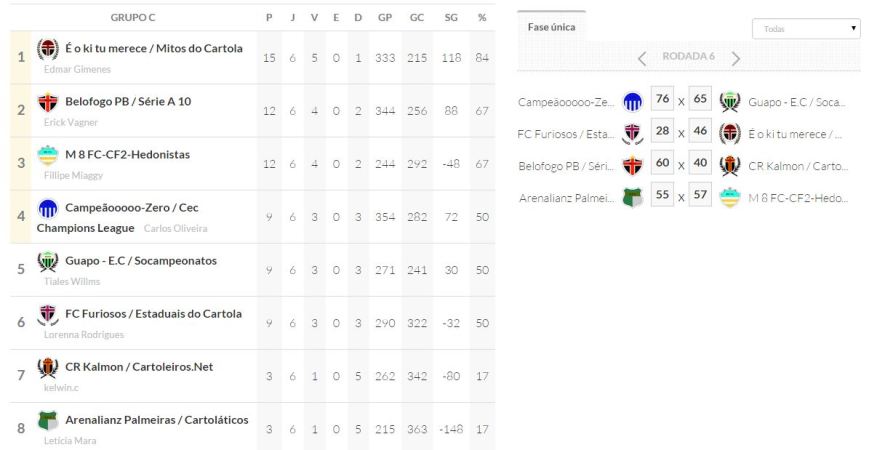869x450 pixels.
Task: Open the Todas filter dropdown
Action: point(805,29)
